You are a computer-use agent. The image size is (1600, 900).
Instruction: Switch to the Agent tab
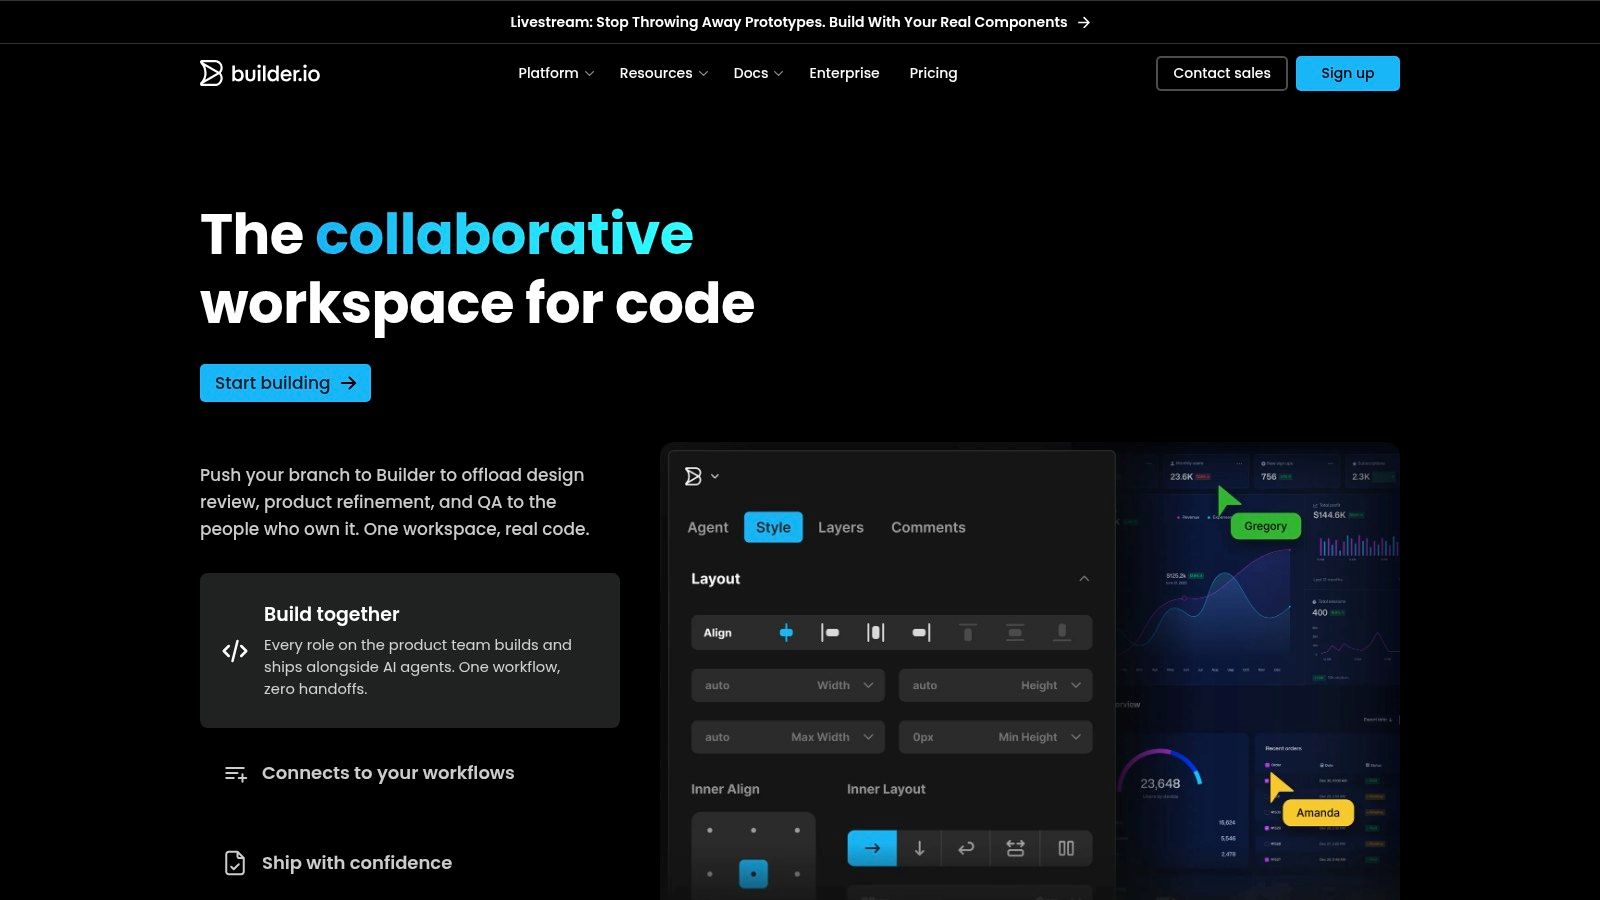(708, 527)
